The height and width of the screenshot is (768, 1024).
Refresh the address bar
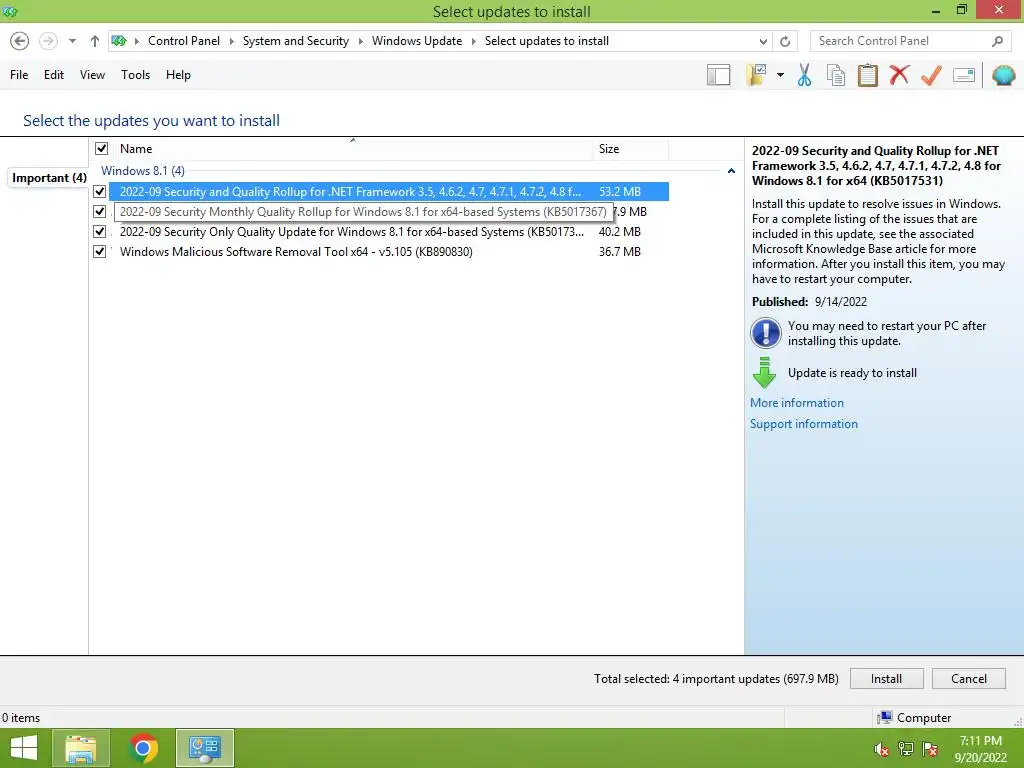coord(785,41)
